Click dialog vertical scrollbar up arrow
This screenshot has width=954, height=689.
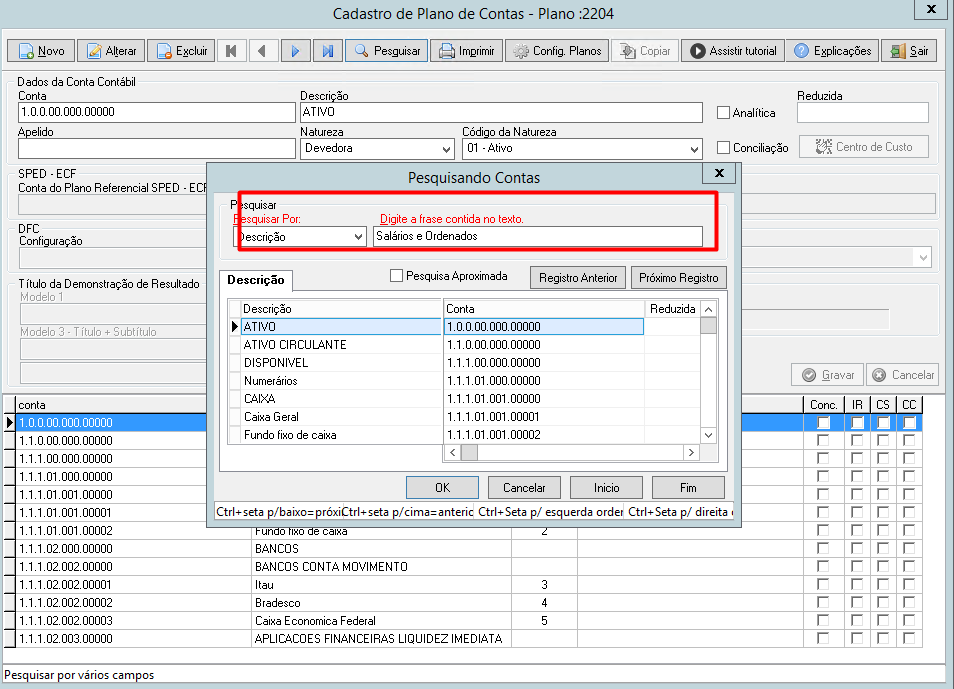pos(708,309)
